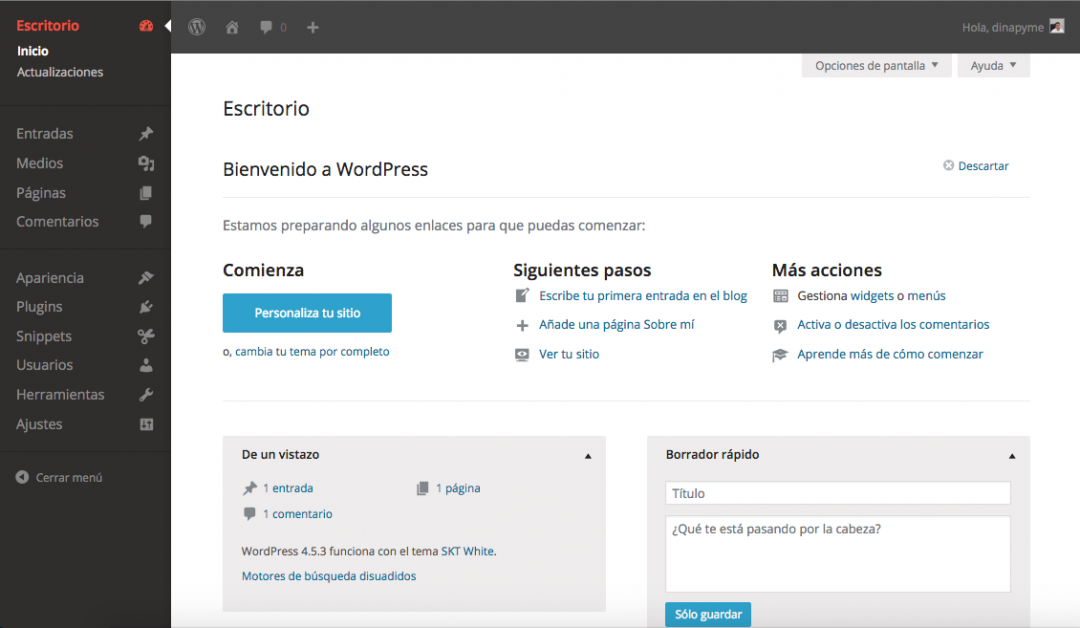Click the Herramientas wrench icon

146,394
